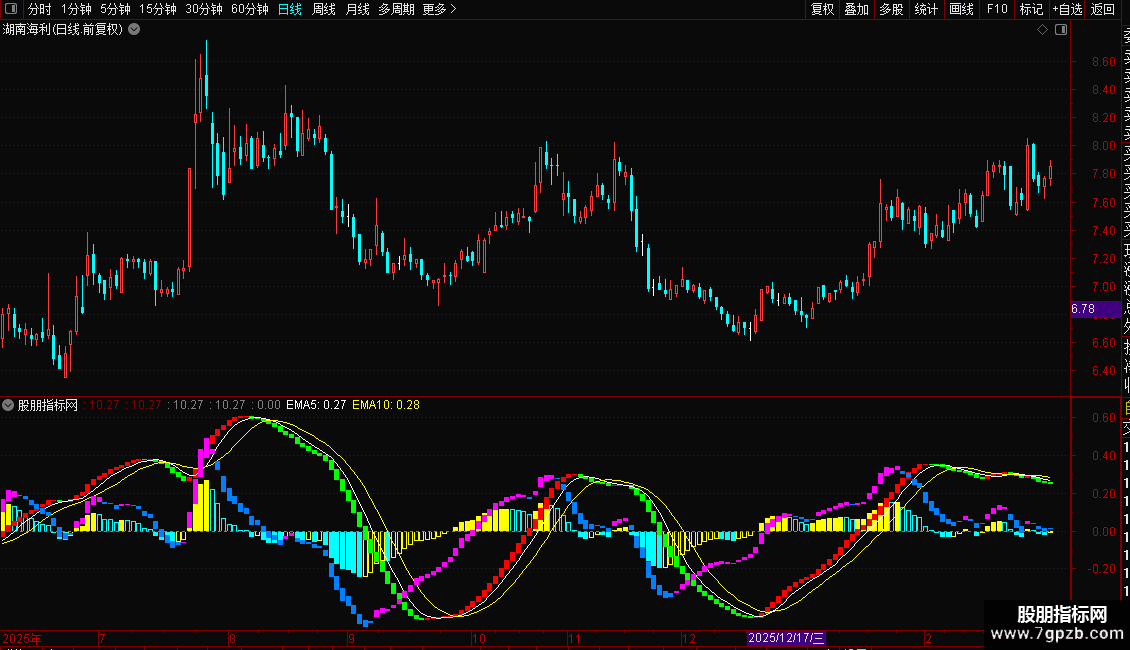
Task: Select the 1分钟 period tab
Action: click(x=76, y=9)
